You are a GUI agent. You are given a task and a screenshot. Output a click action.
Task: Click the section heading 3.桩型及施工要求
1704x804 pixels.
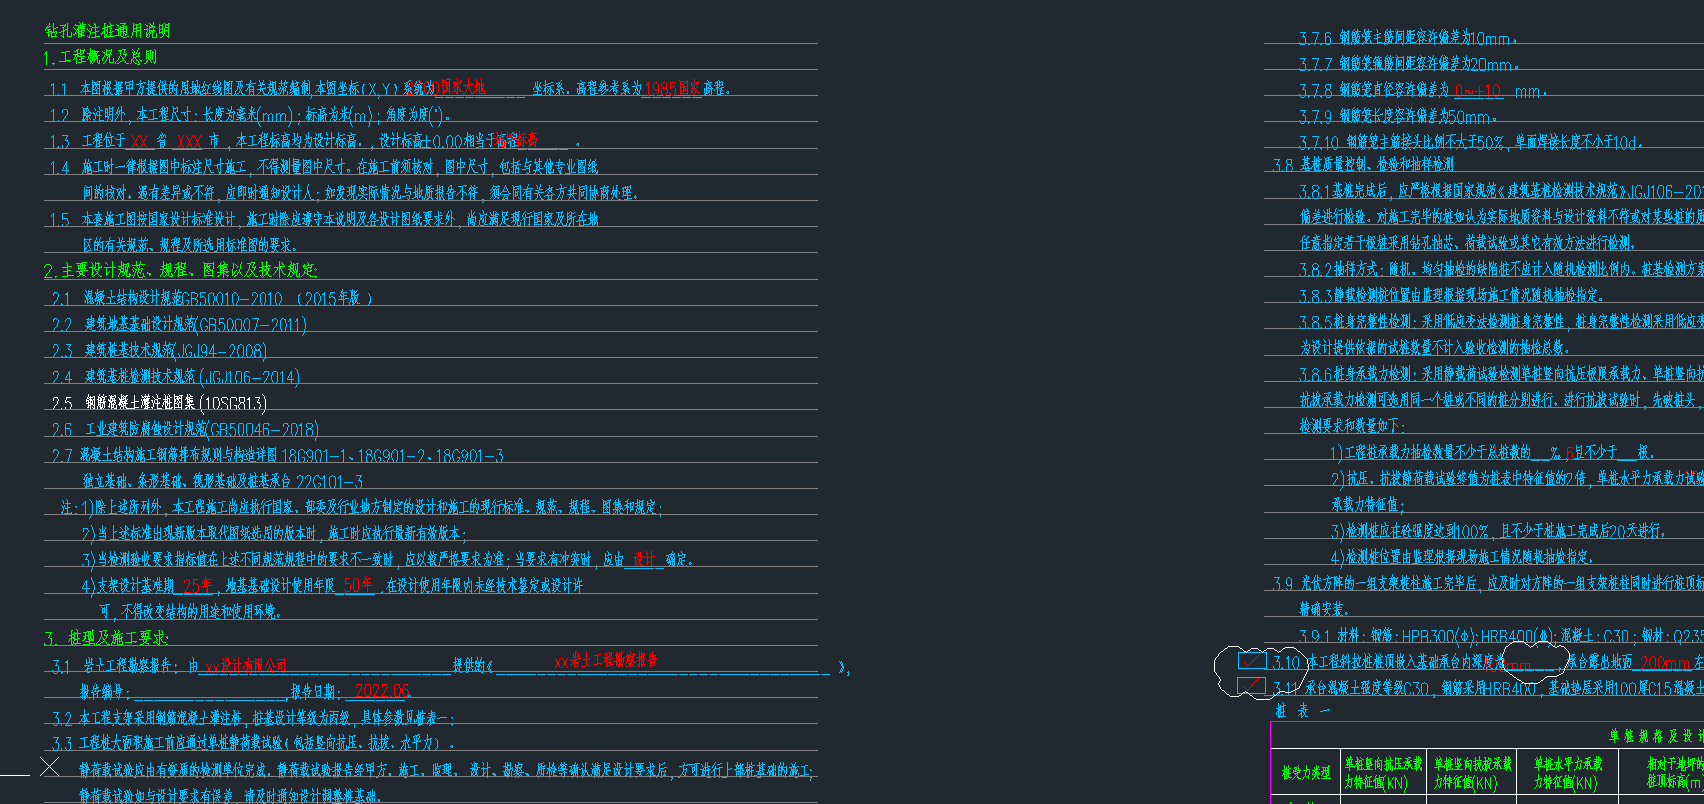106,638
